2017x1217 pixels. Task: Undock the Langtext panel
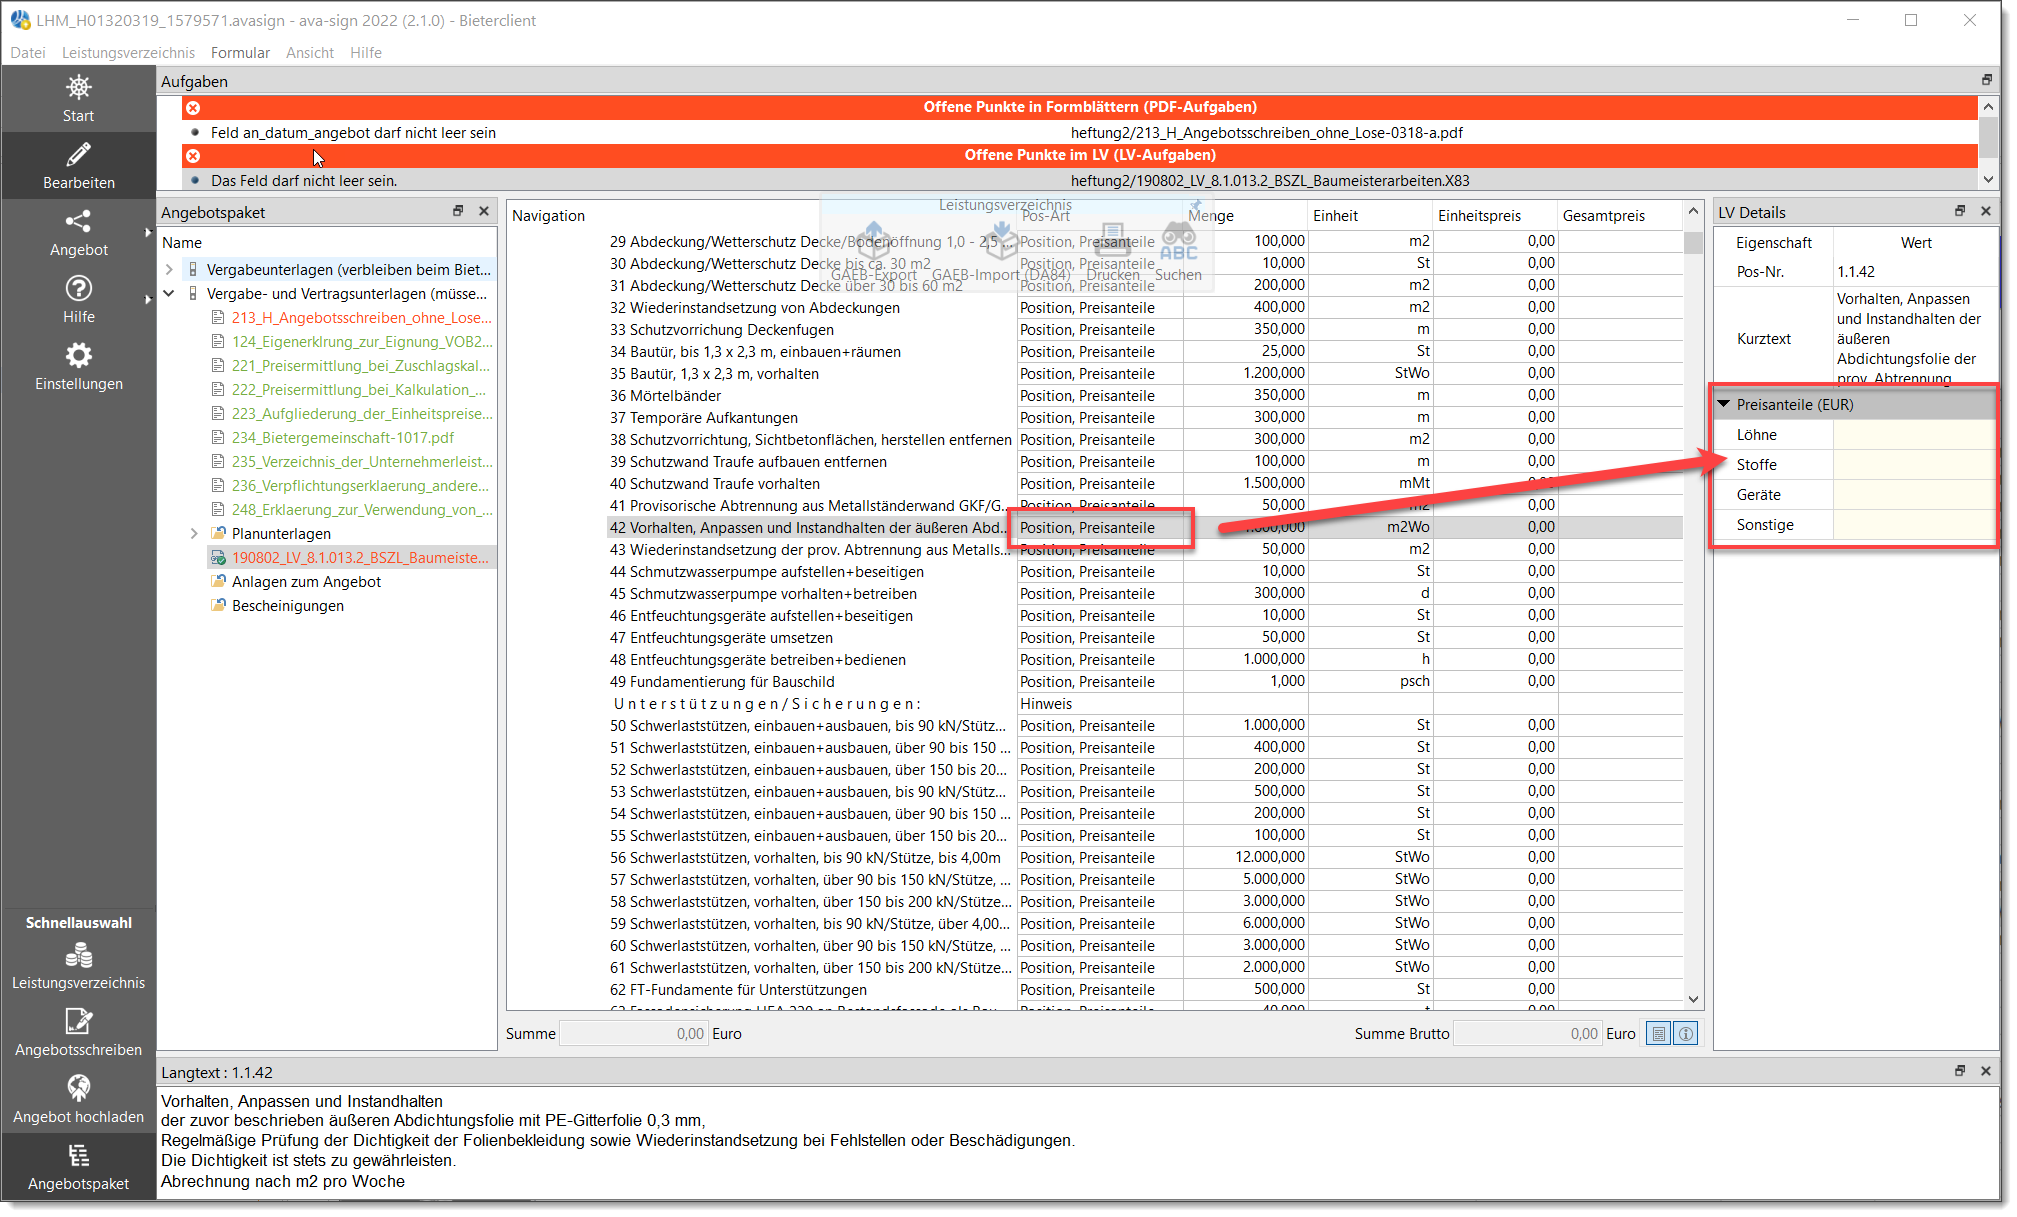point(1960,1071)
